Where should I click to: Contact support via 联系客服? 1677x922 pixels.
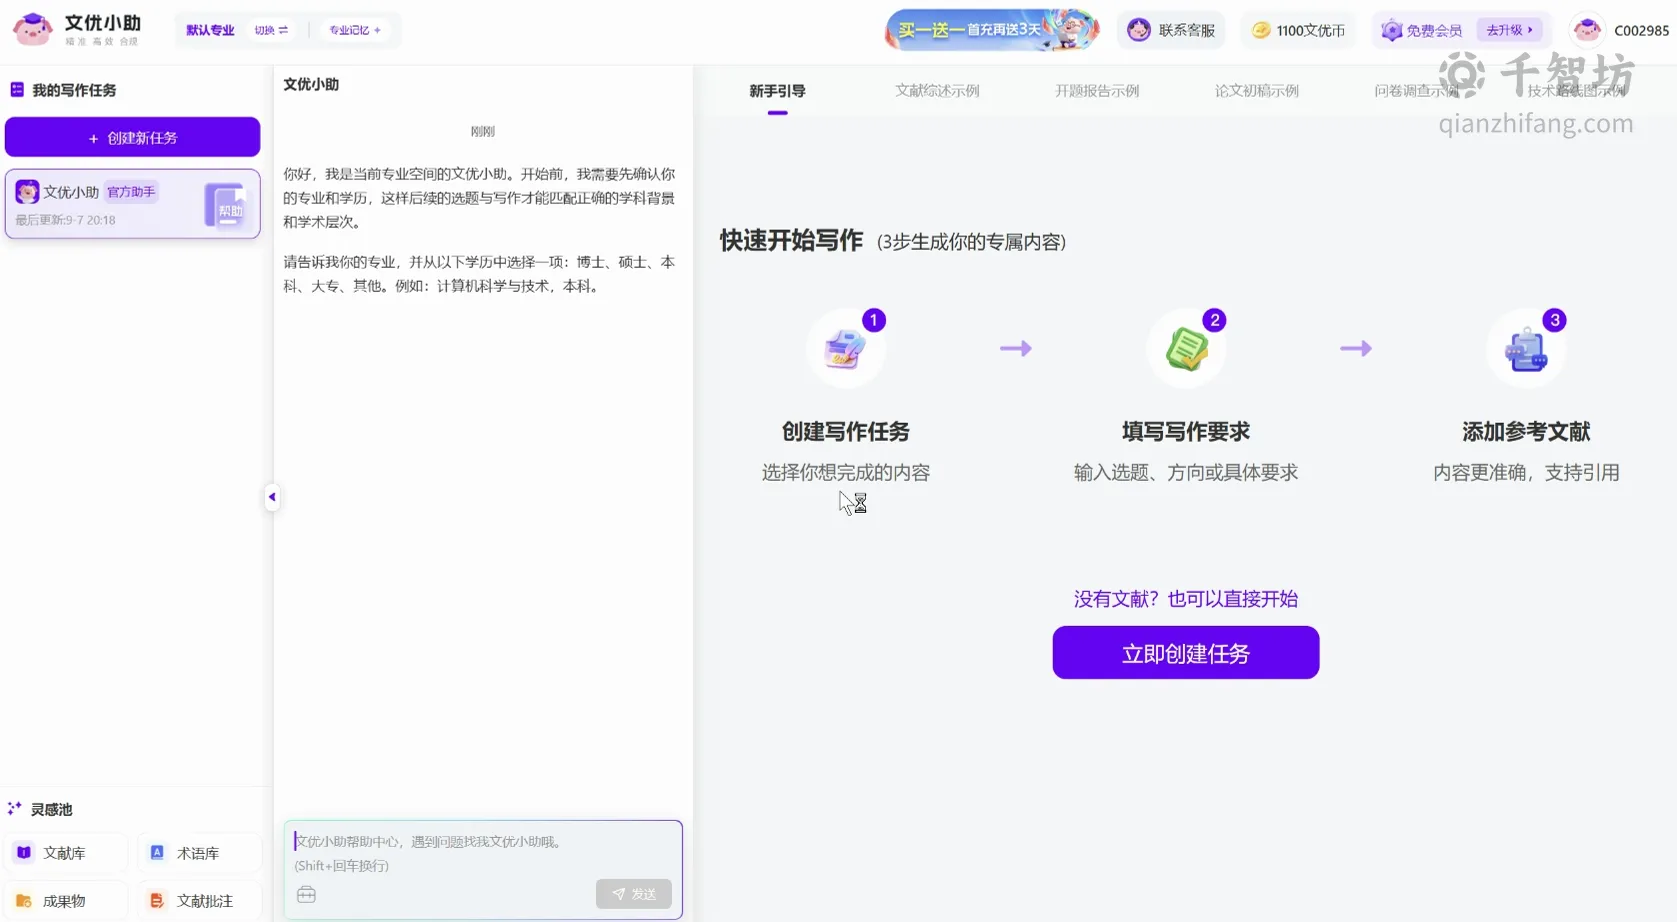coord(1171,30)
